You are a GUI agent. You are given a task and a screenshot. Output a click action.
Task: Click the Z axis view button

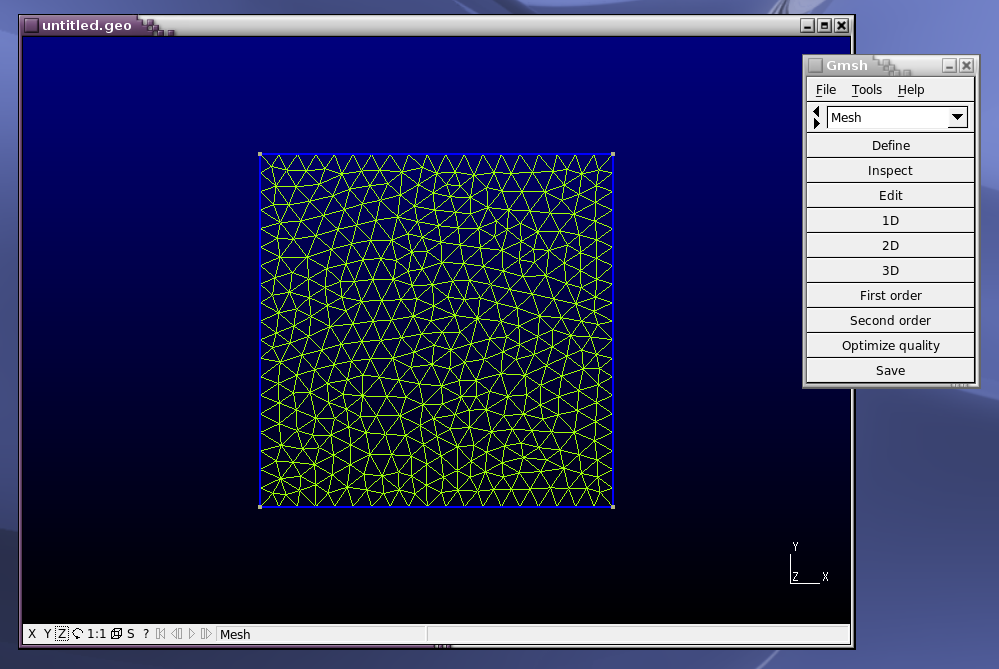click(62, 634)
